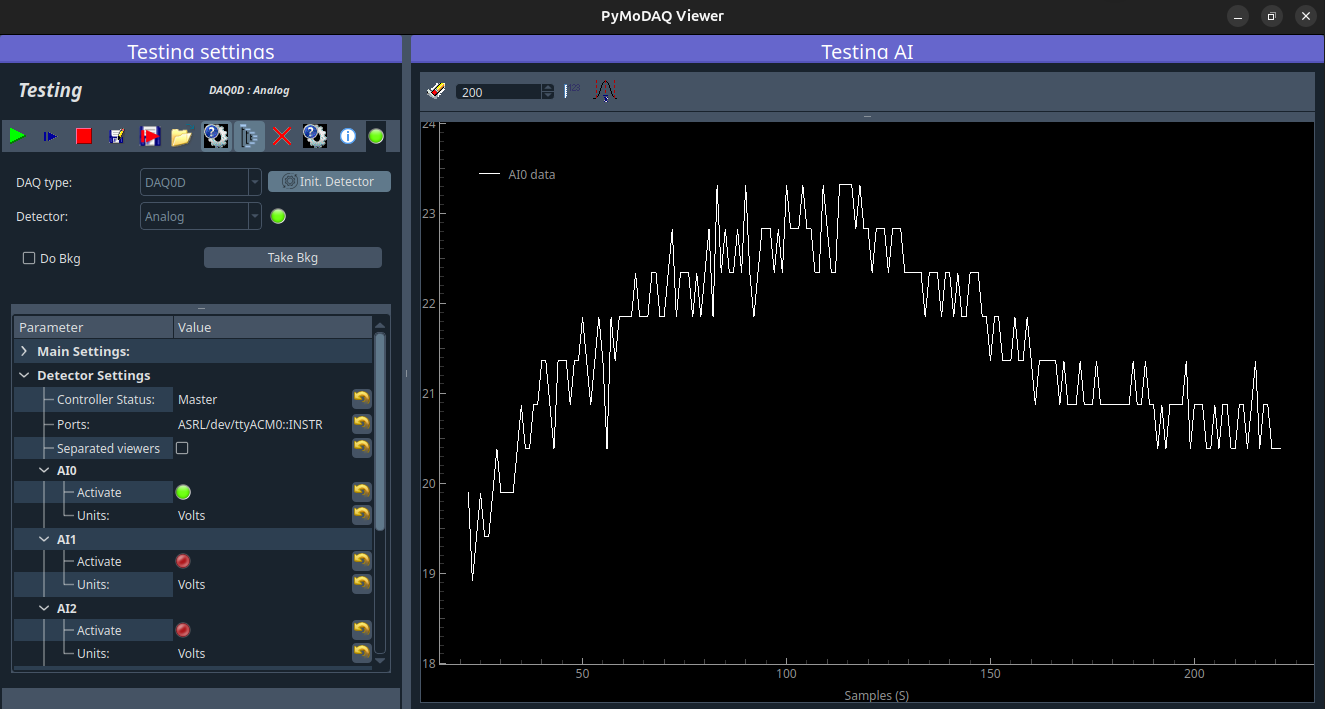Check the Do Bkg checkbox
This screenshot has height=709, width=1325.
point(29,258)
